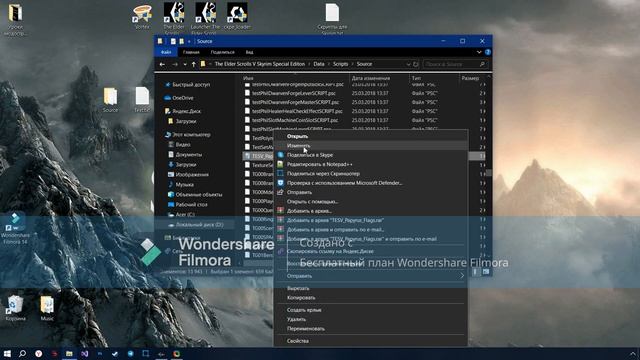Click the search magnifier in Explorer search box
This screenshot has height=360, width=640.
482,64
